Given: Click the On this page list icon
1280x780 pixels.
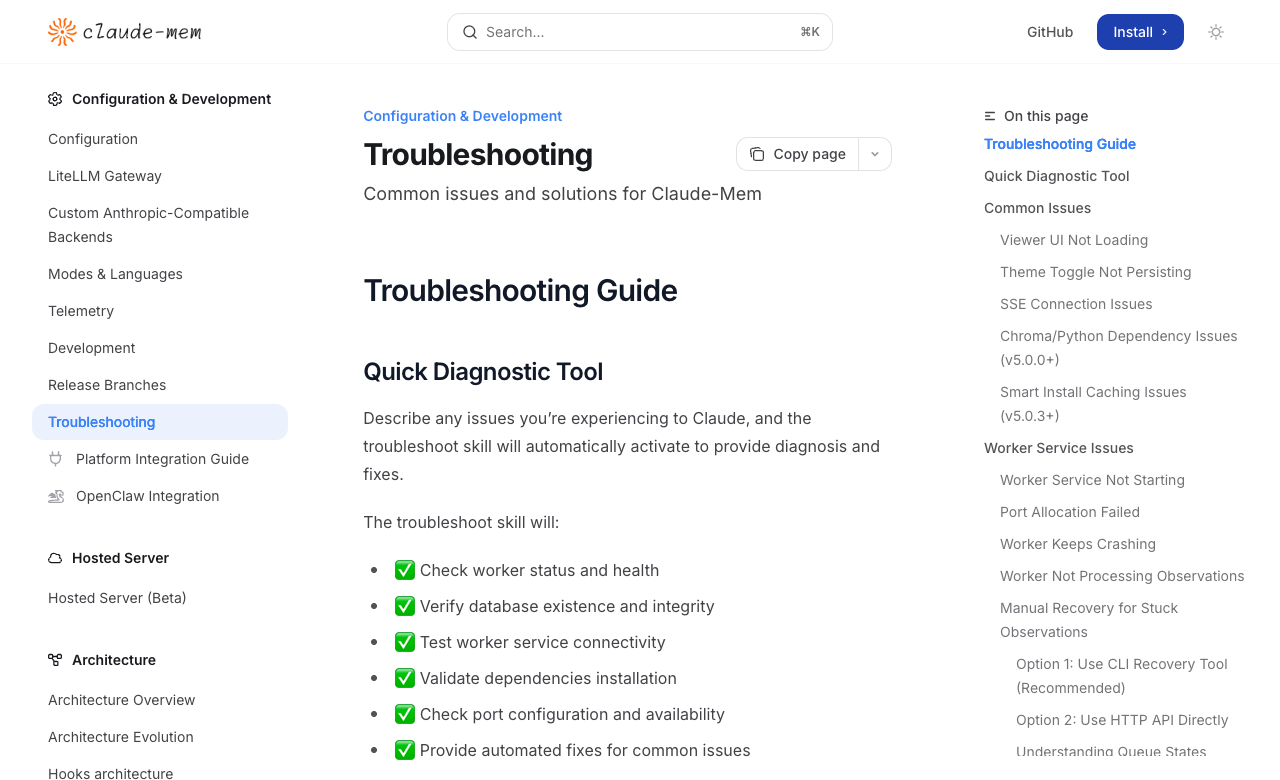Looking at the screenshot, I should click(x=990, y=116).
